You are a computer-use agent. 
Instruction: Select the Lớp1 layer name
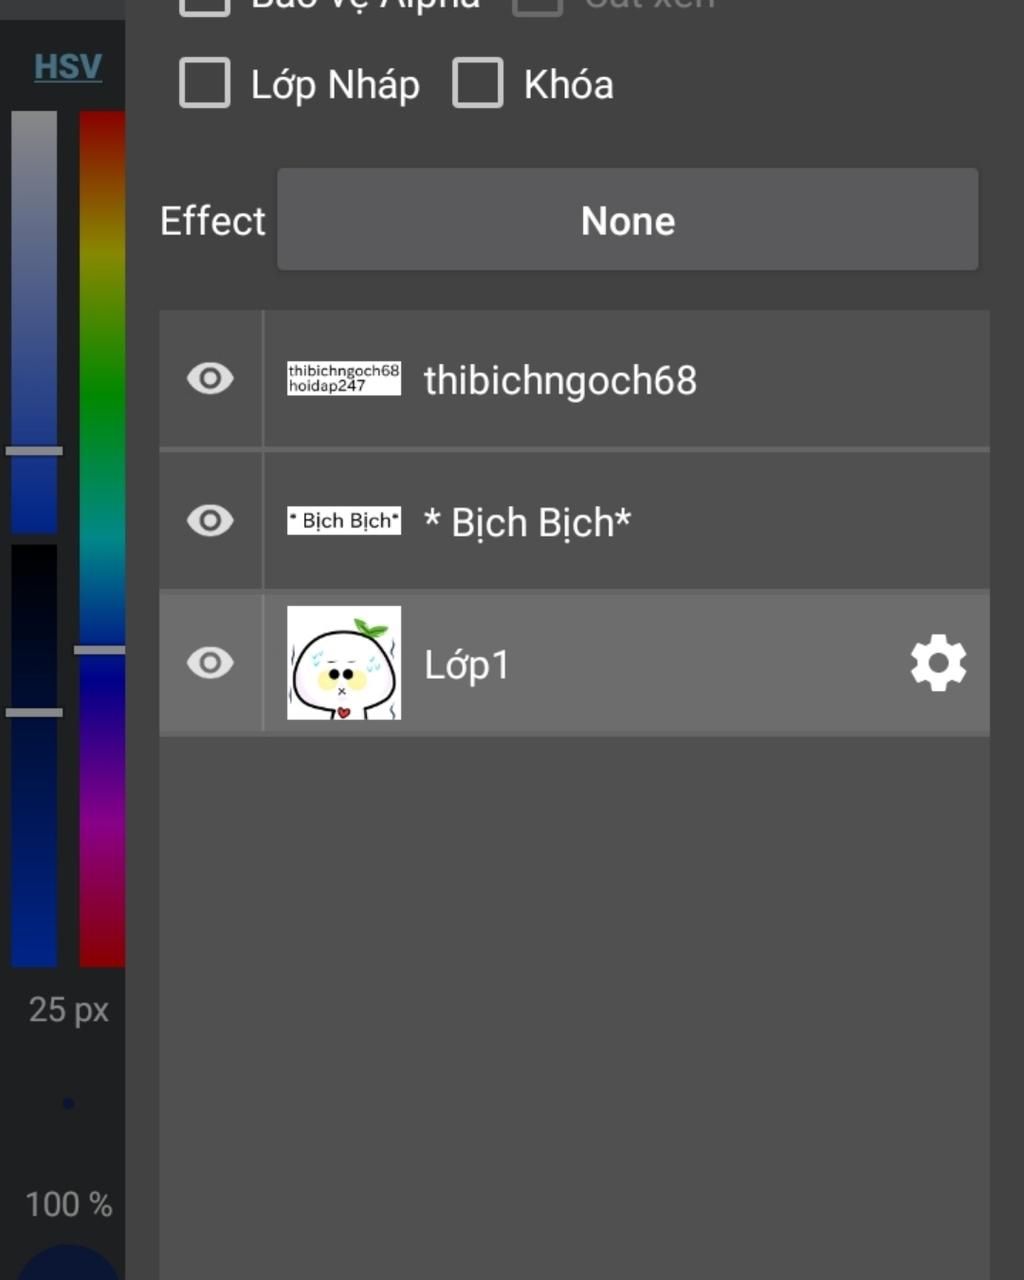[x=467, y=665]
